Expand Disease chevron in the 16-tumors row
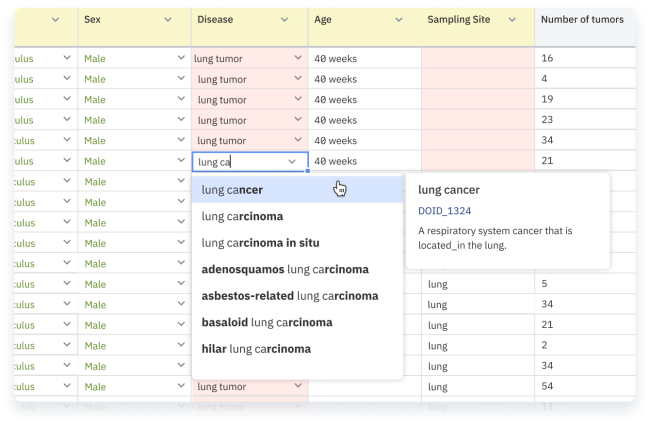Image resolution: width=650 pixels, height=423 pixels. [297, 58]
